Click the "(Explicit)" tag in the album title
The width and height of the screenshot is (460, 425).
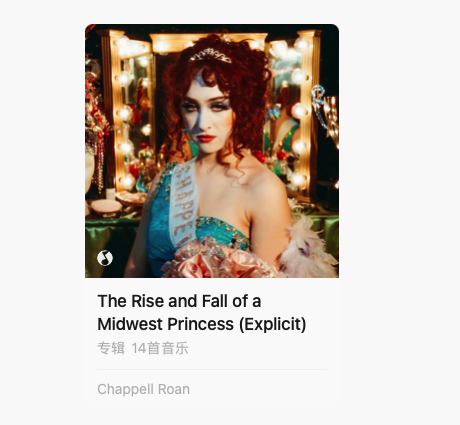point(273,324)
